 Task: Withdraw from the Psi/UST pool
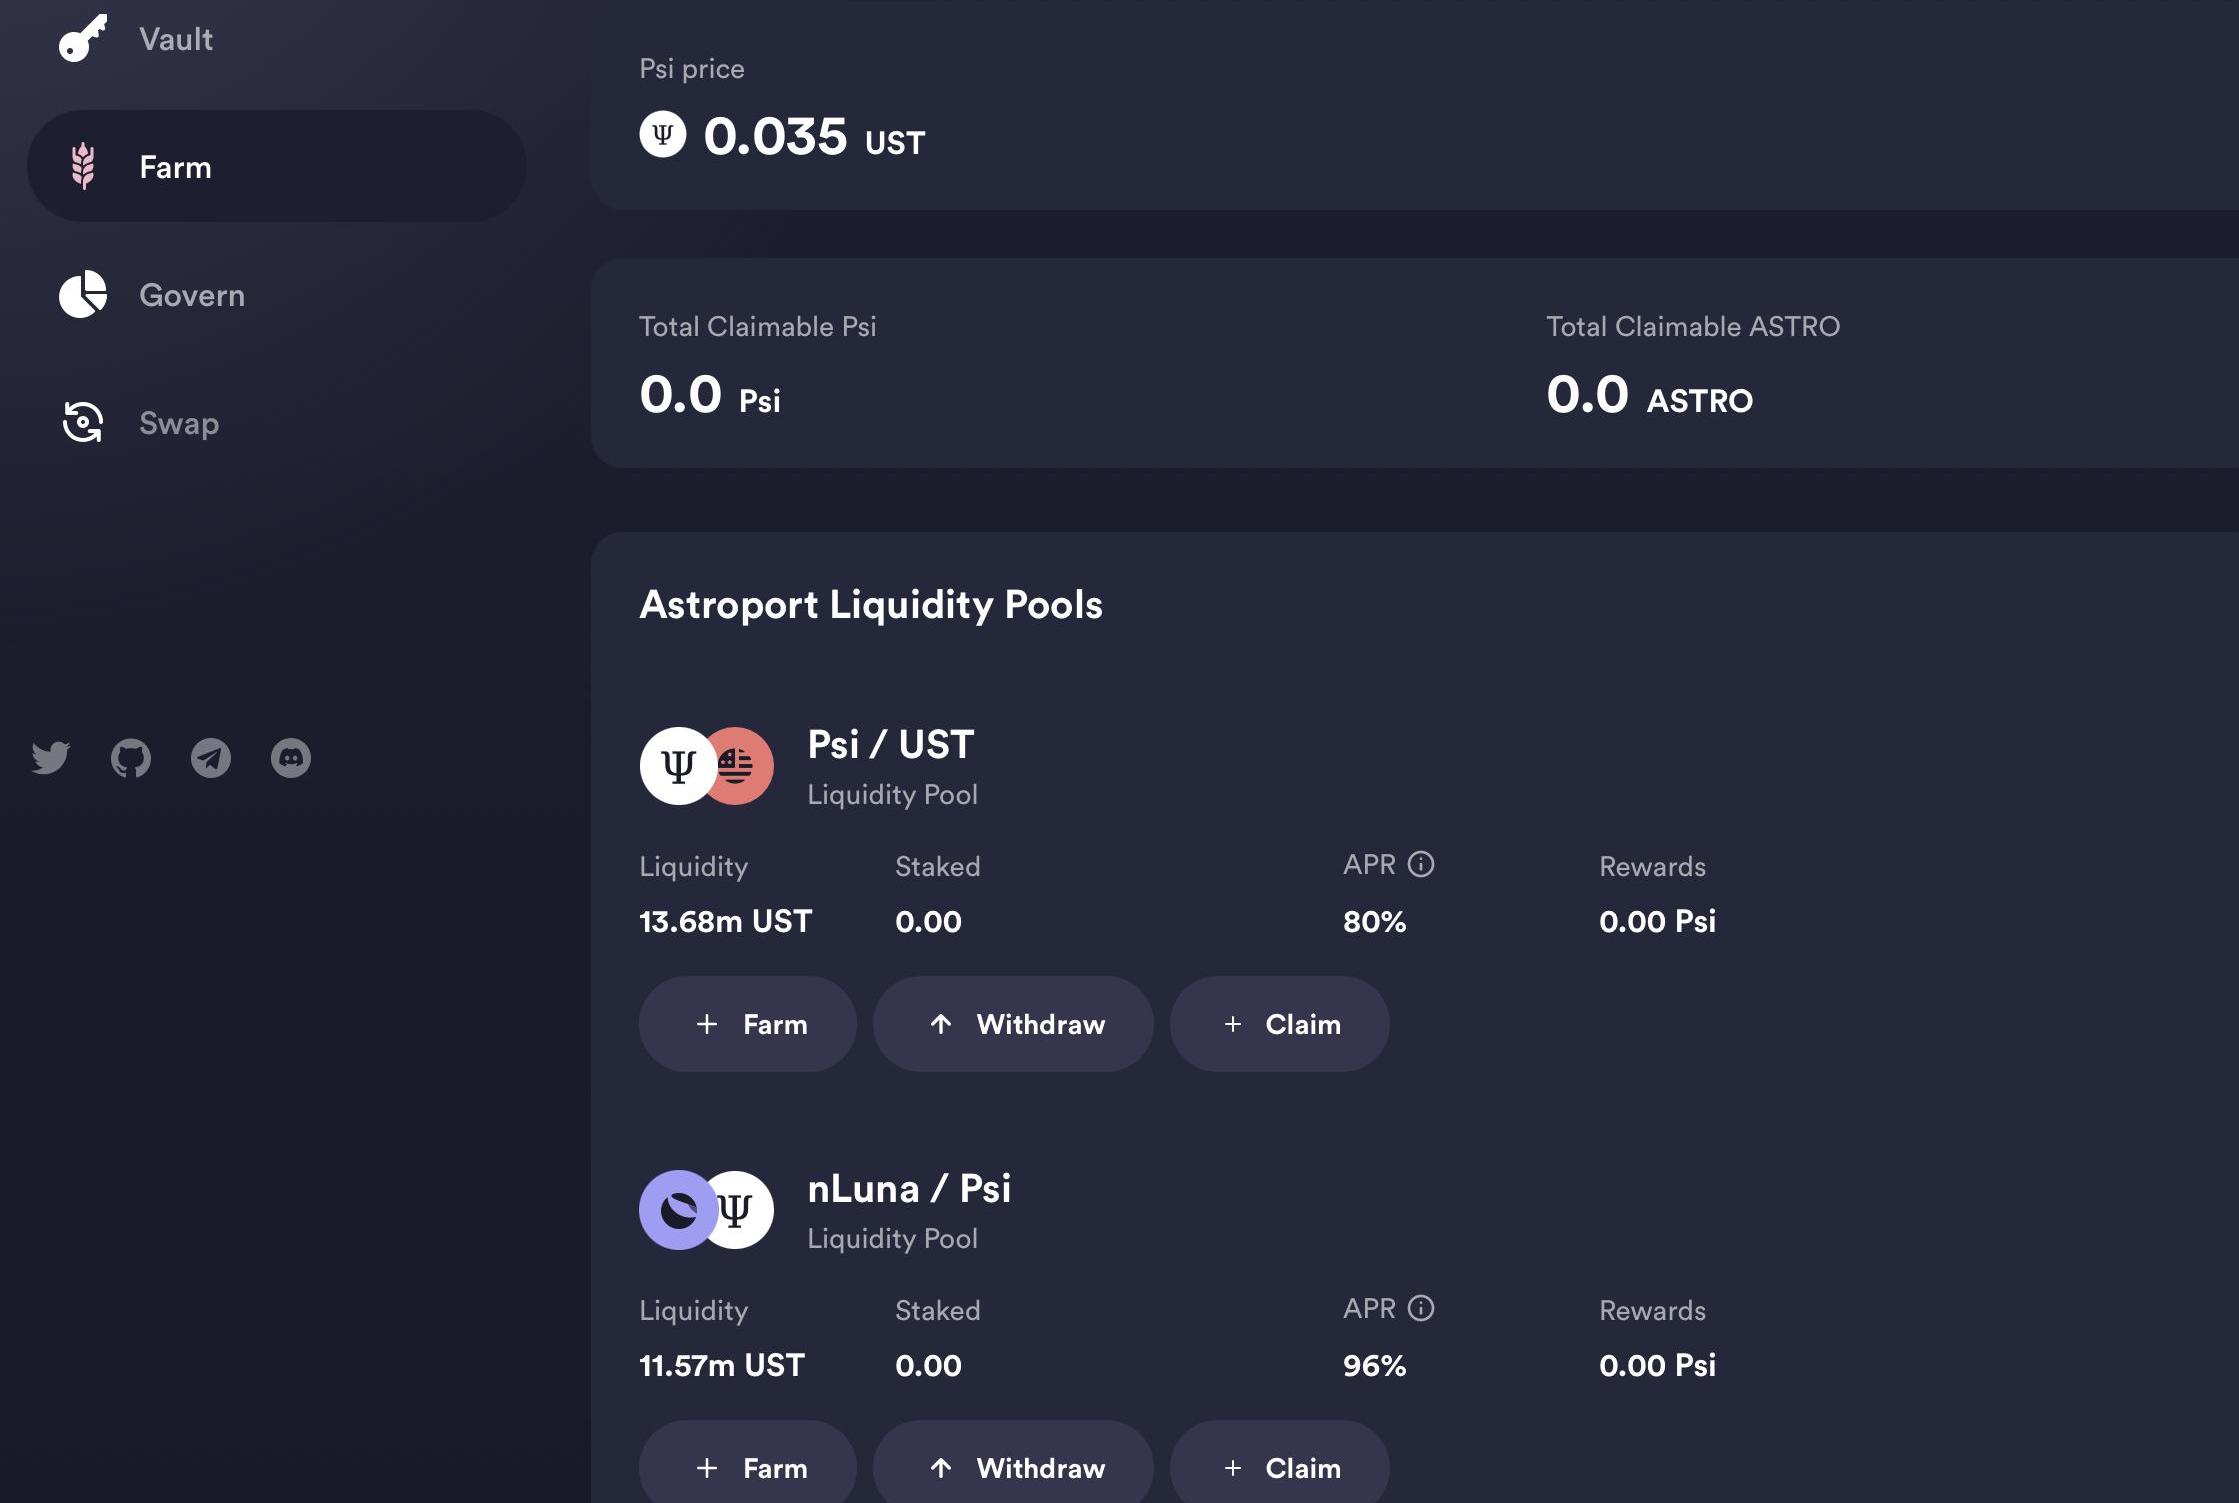click(x=1013, y=1024)
